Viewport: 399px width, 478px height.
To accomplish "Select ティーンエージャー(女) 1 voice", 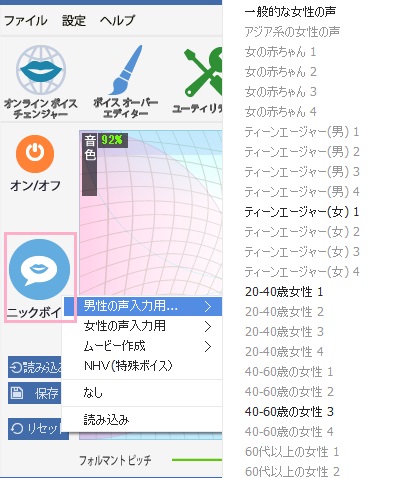I will pyautogui.click(x=302, y=212).
